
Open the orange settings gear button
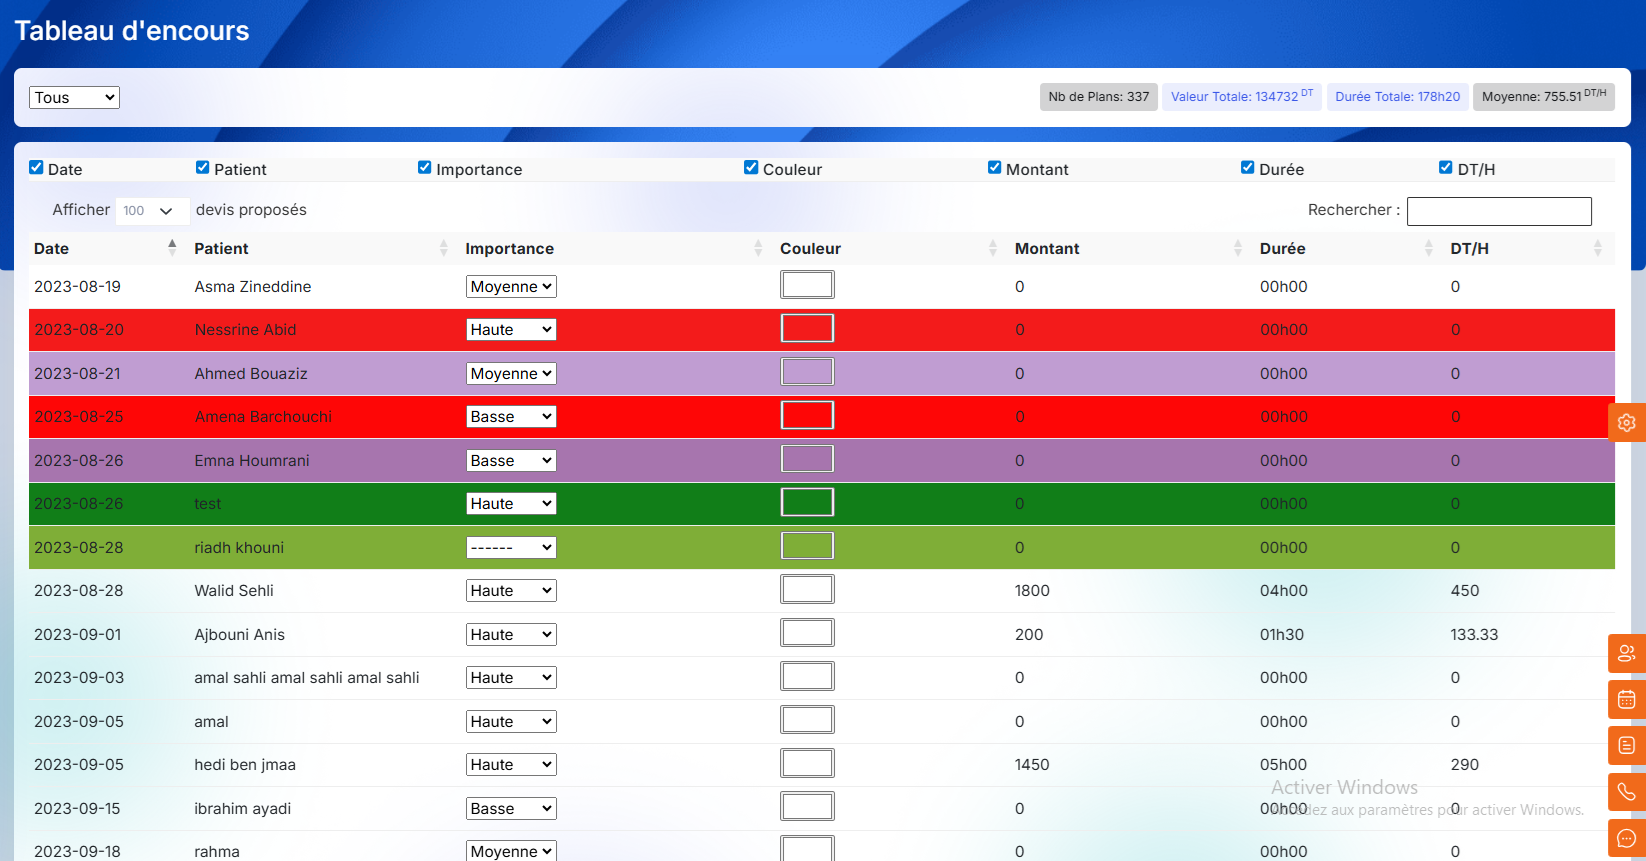(1626, 422)
